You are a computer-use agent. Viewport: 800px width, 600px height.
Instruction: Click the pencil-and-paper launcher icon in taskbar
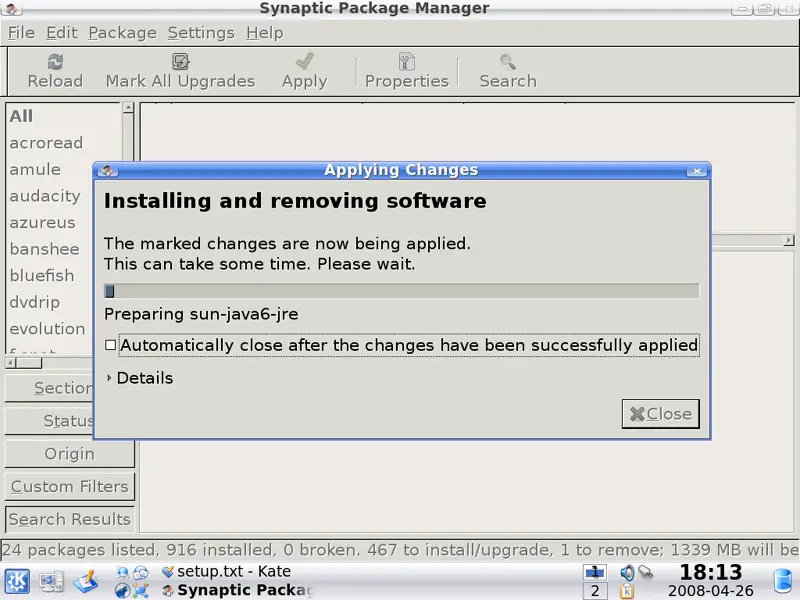click(x=86, y=581)
